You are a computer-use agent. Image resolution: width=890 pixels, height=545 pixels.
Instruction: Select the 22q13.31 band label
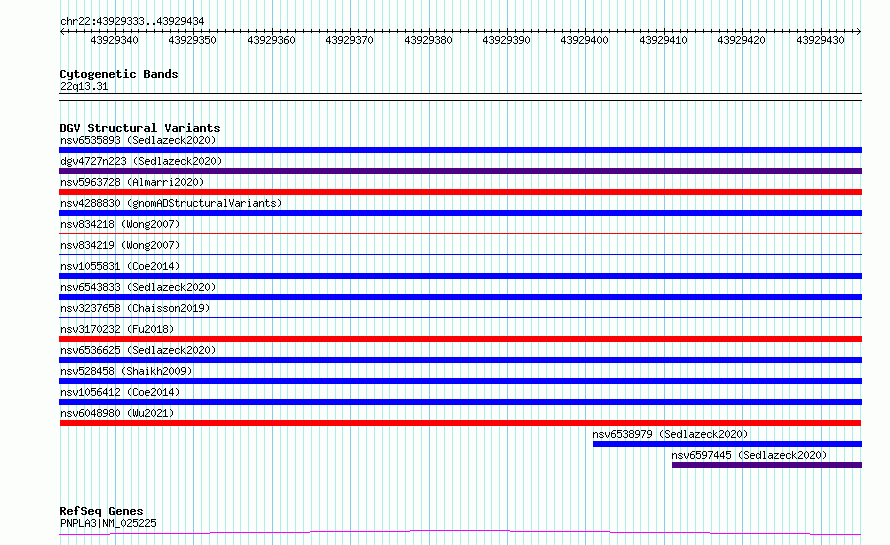tap(84, 86)
